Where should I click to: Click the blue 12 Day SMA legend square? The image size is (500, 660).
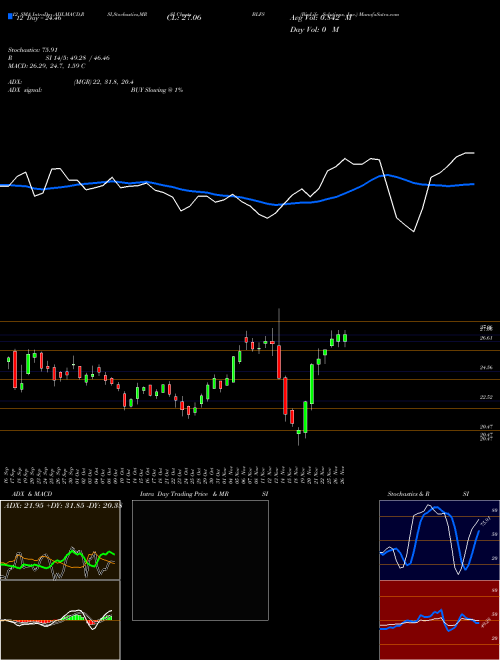tap(10, 17)
